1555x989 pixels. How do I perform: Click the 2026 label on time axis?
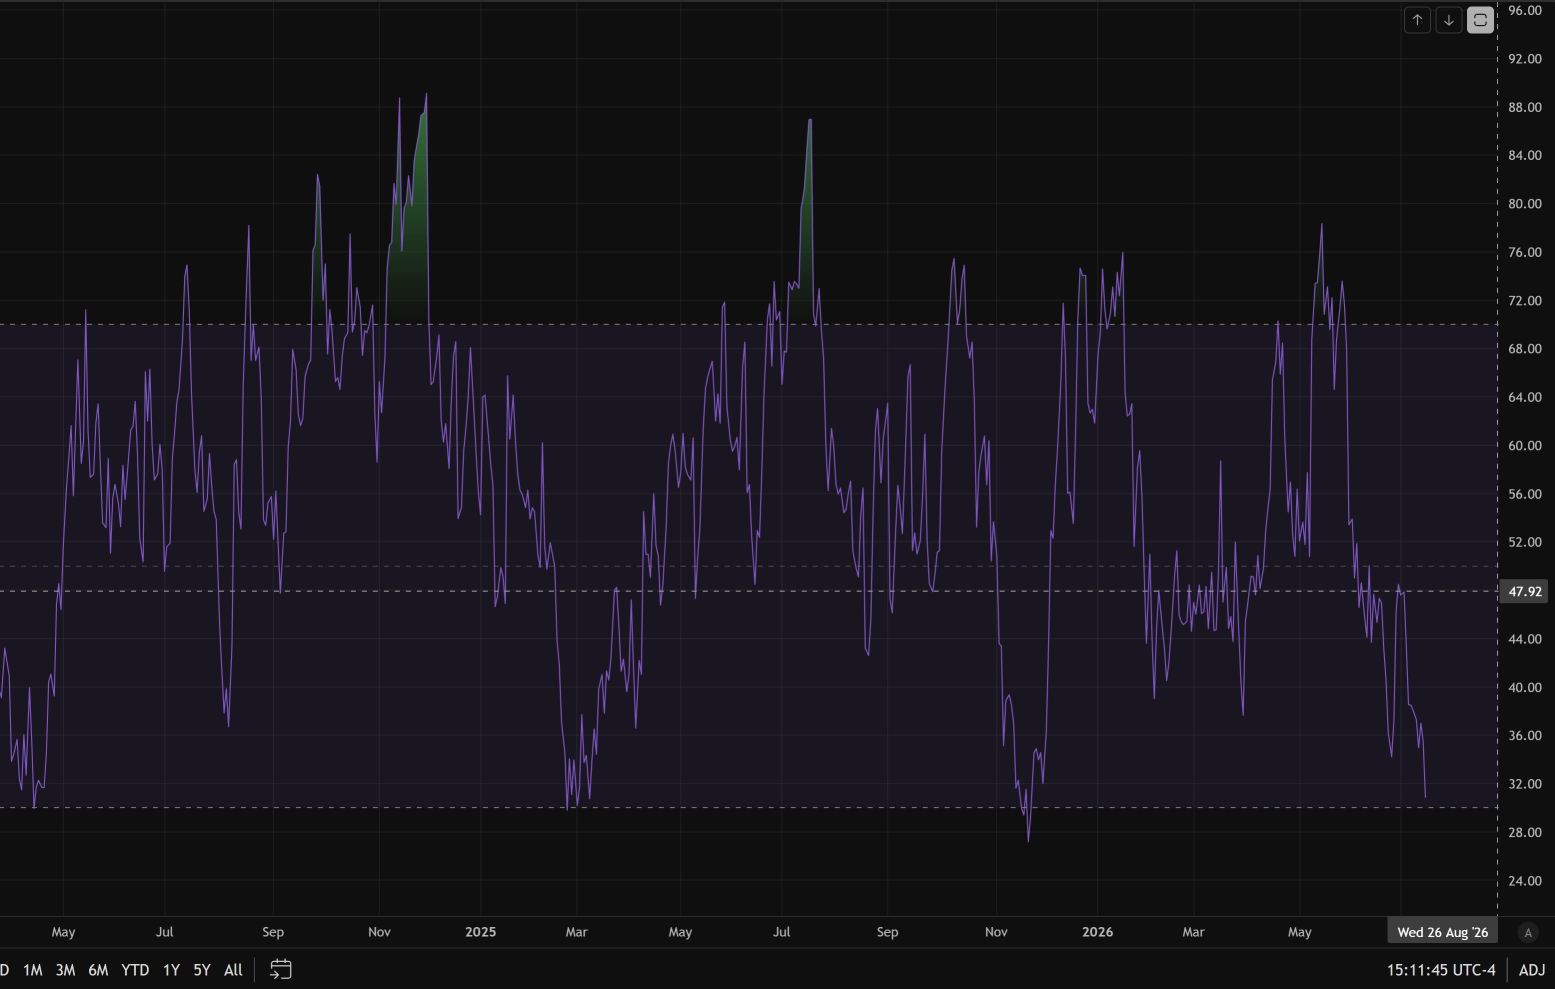tap(1097, 932)
